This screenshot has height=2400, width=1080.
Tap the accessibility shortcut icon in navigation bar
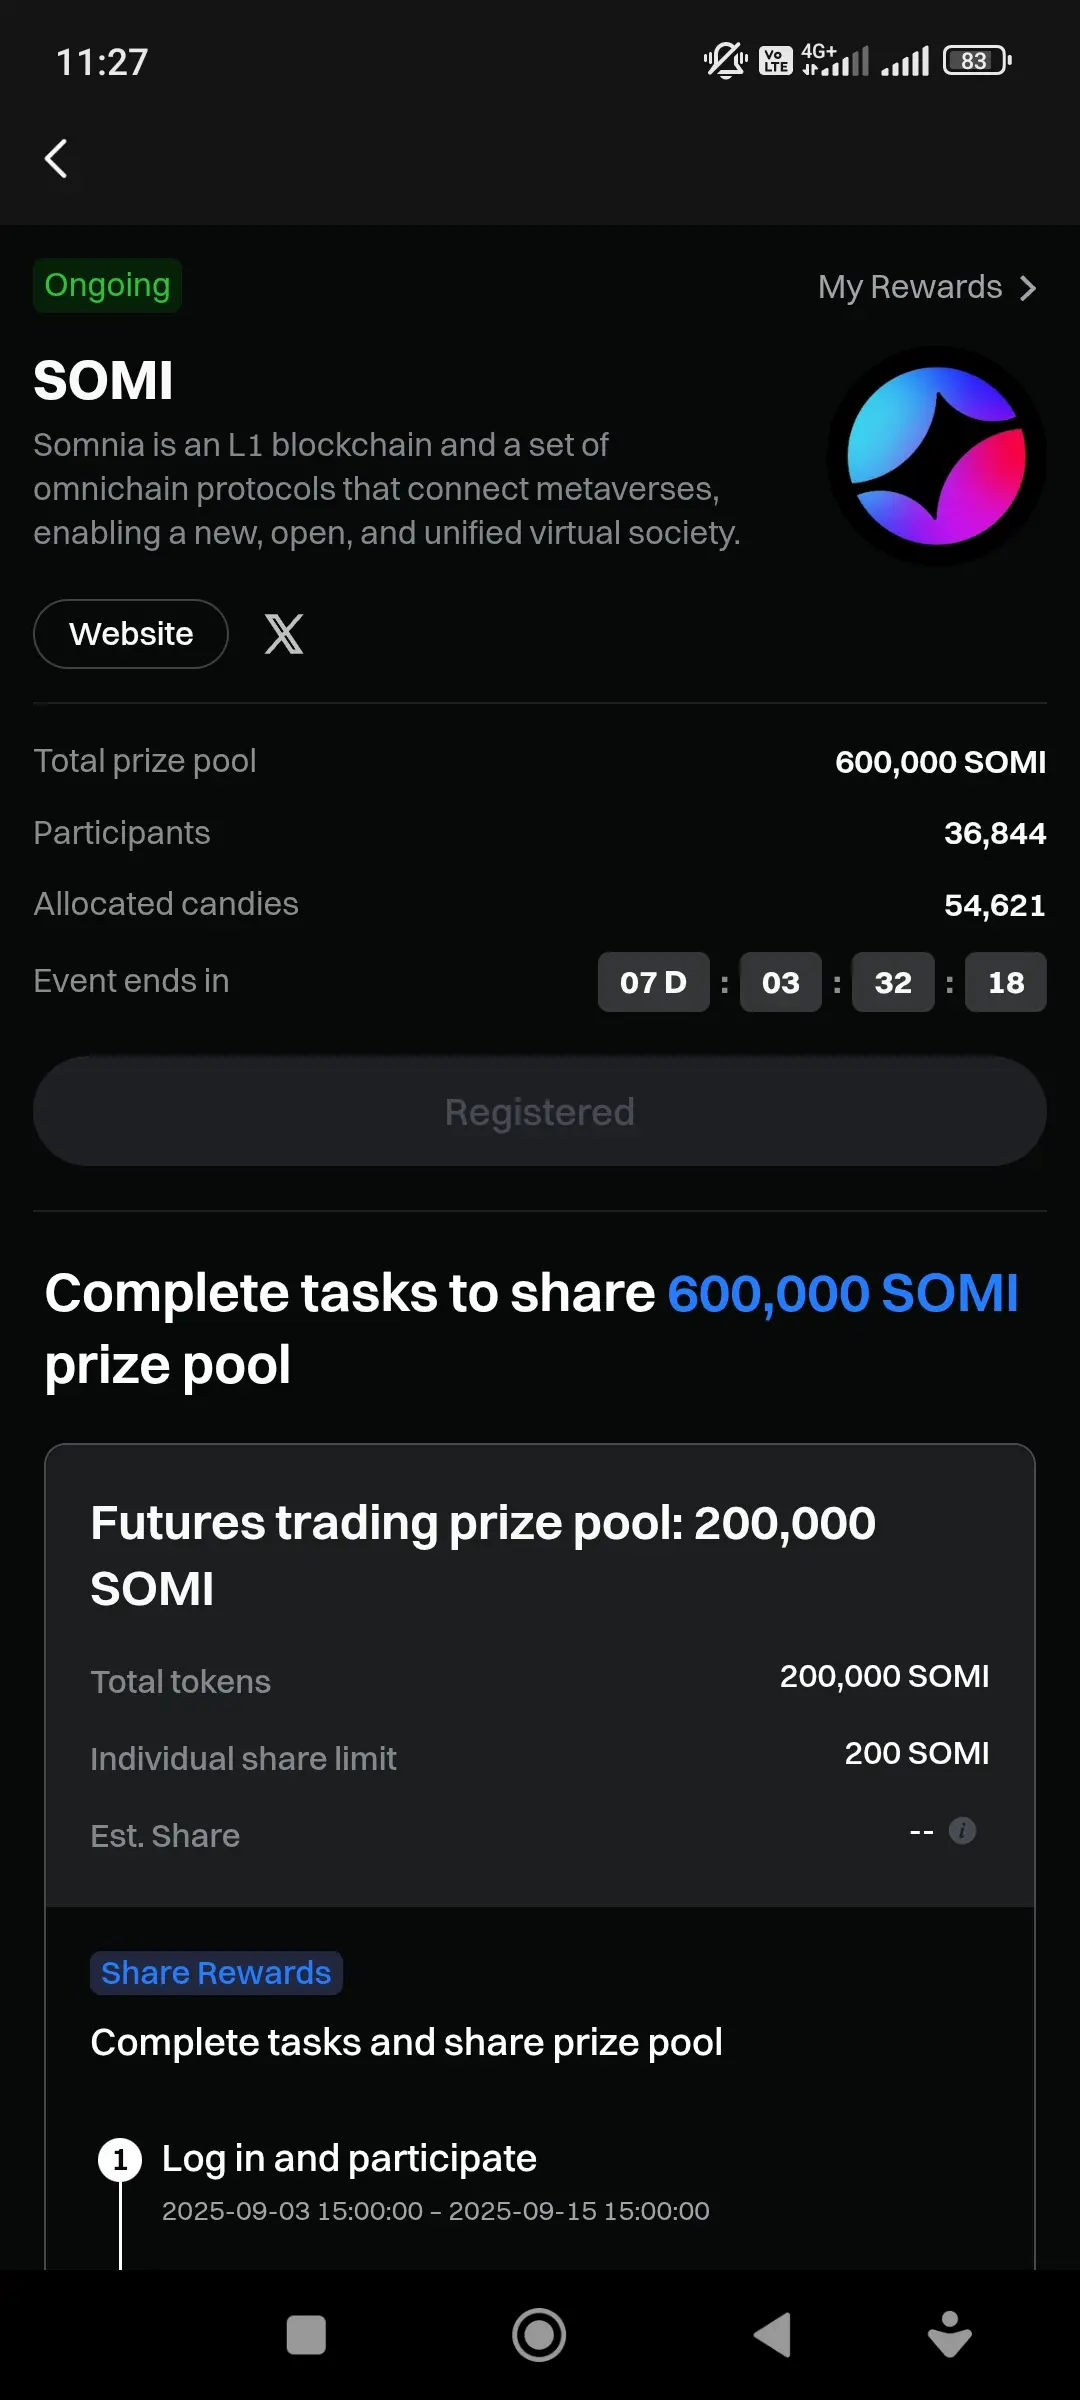[x=949, y=2335]
